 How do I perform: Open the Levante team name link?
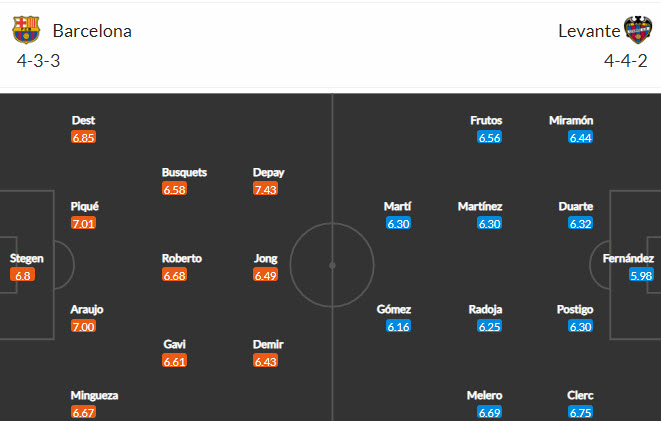[589, 31]
